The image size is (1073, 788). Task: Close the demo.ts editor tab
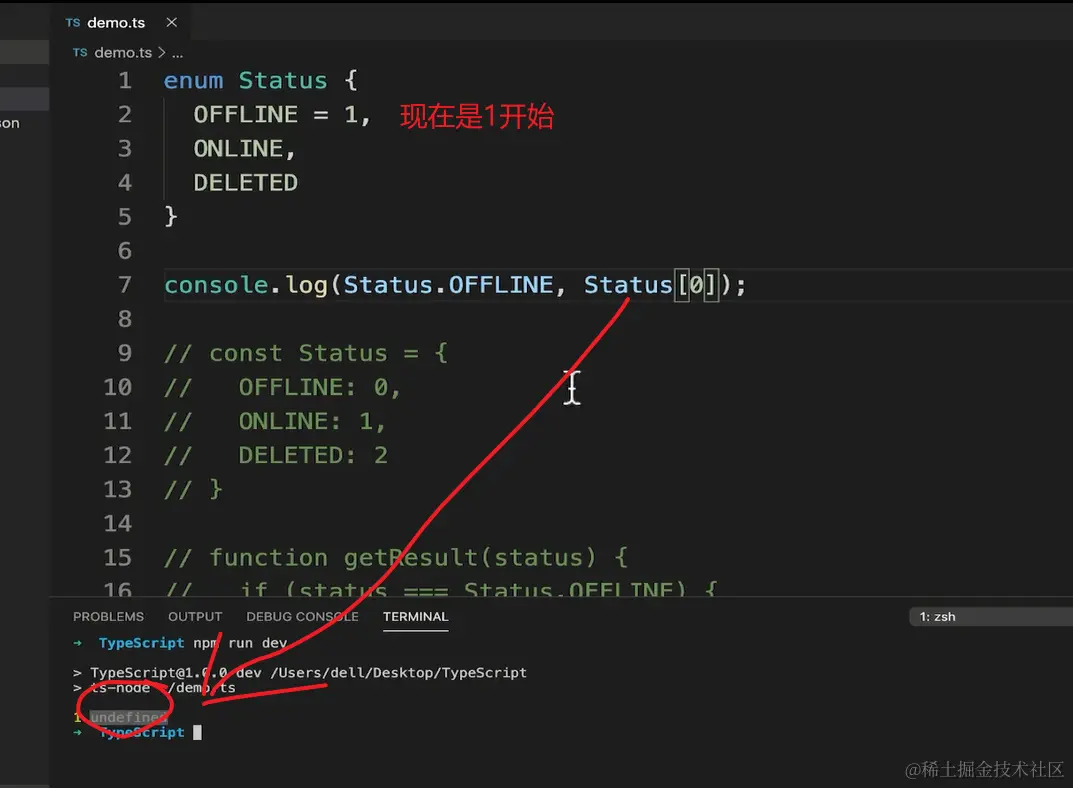[172, 23]
